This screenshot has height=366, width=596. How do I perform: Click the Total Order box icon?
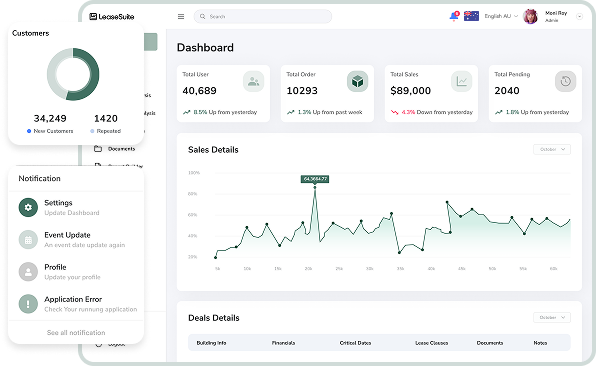[357, 81]
